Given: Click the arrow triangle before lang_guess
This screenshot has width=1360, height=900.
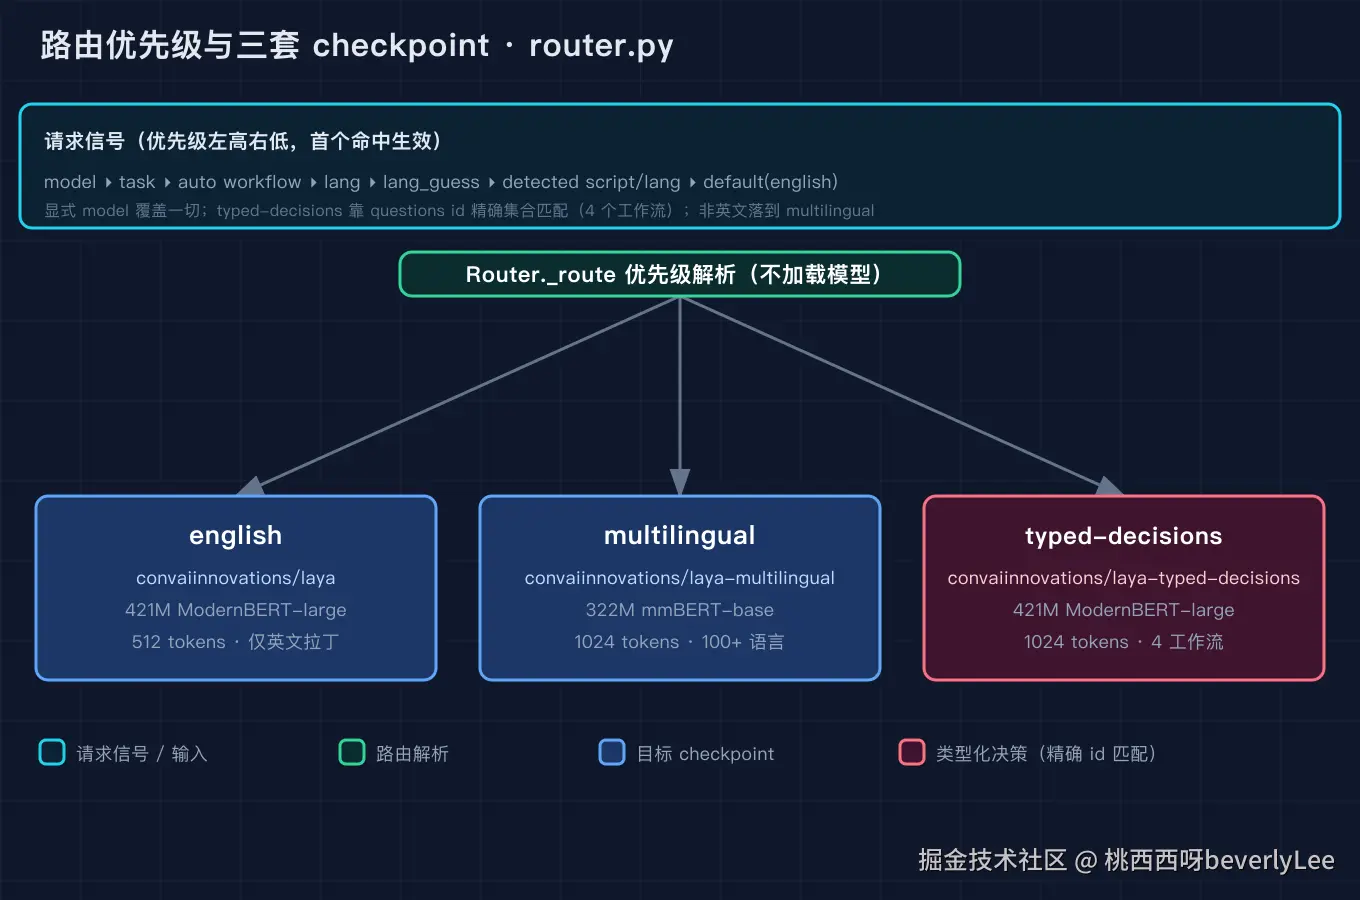Looking at the screenshot, I should [x=372, y=182].
